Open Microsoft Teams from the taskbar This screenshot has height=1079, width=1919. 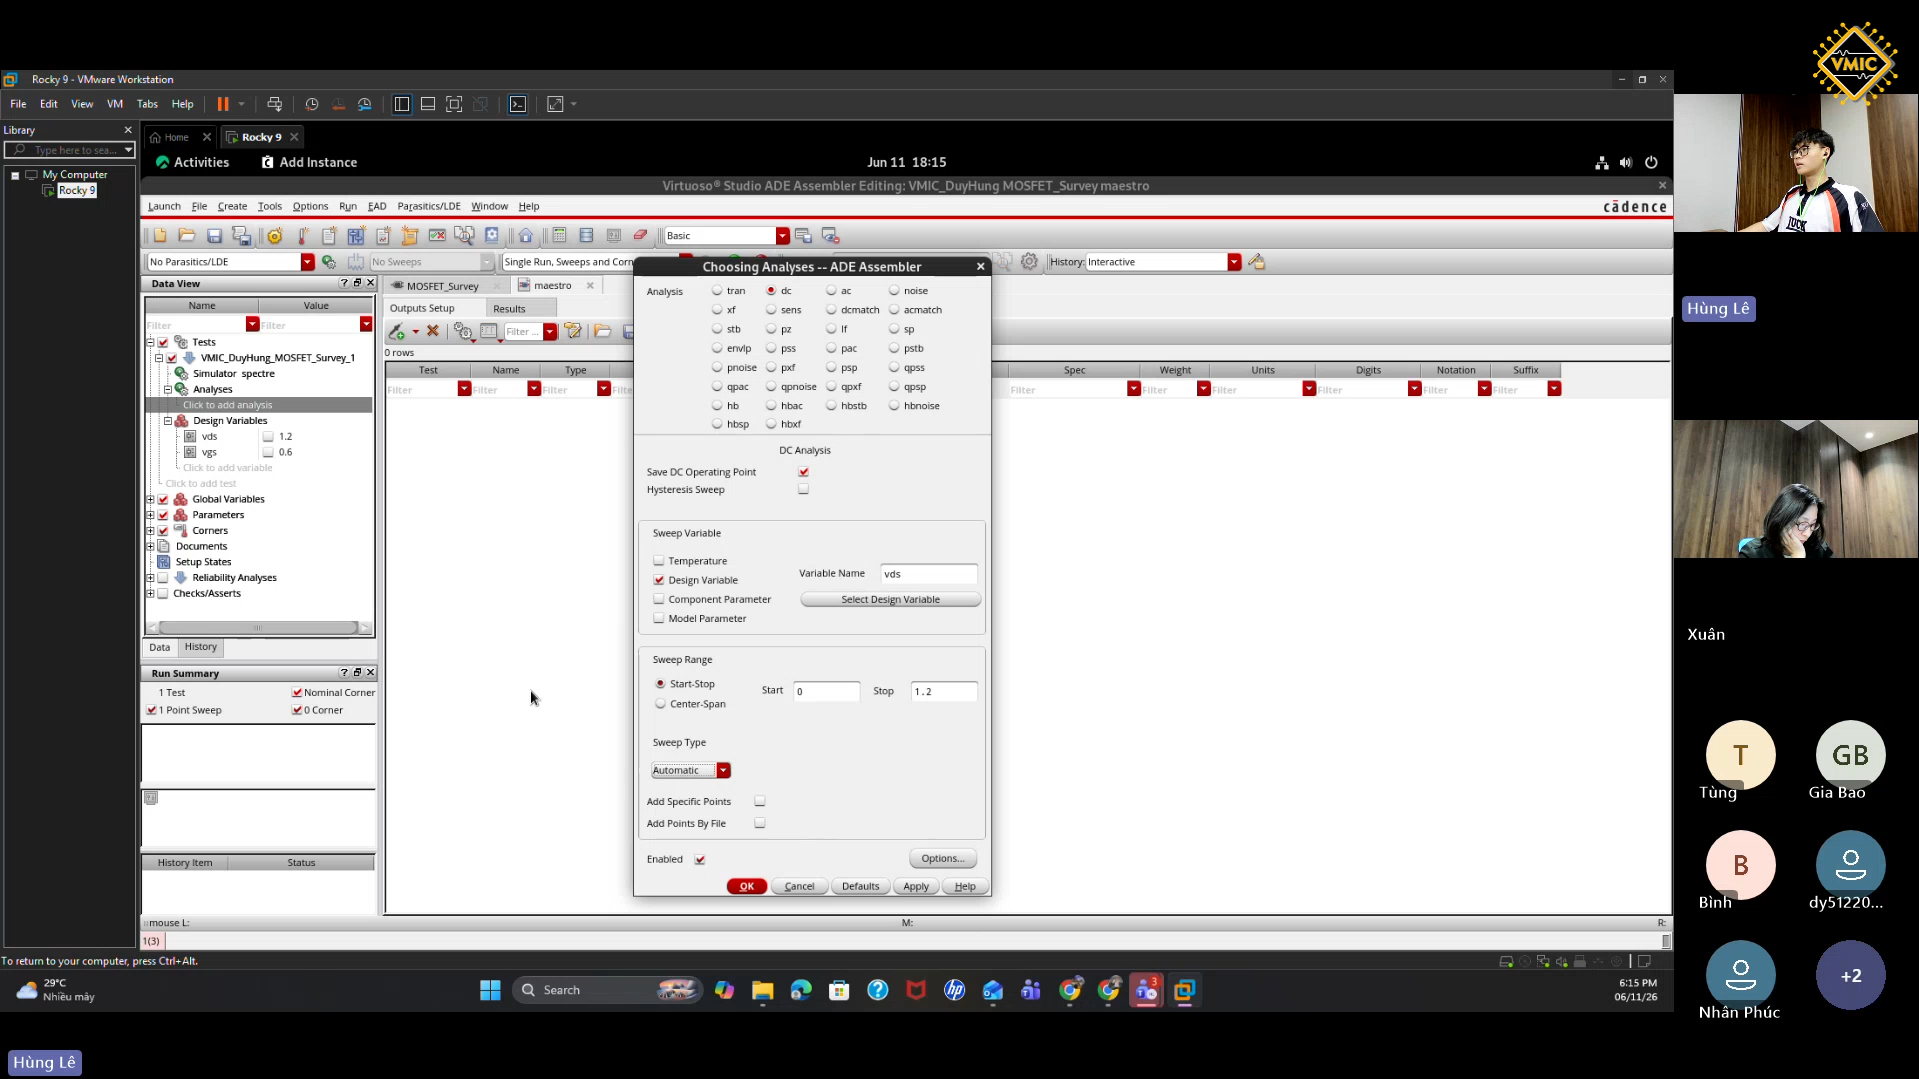pos(1031,990)
